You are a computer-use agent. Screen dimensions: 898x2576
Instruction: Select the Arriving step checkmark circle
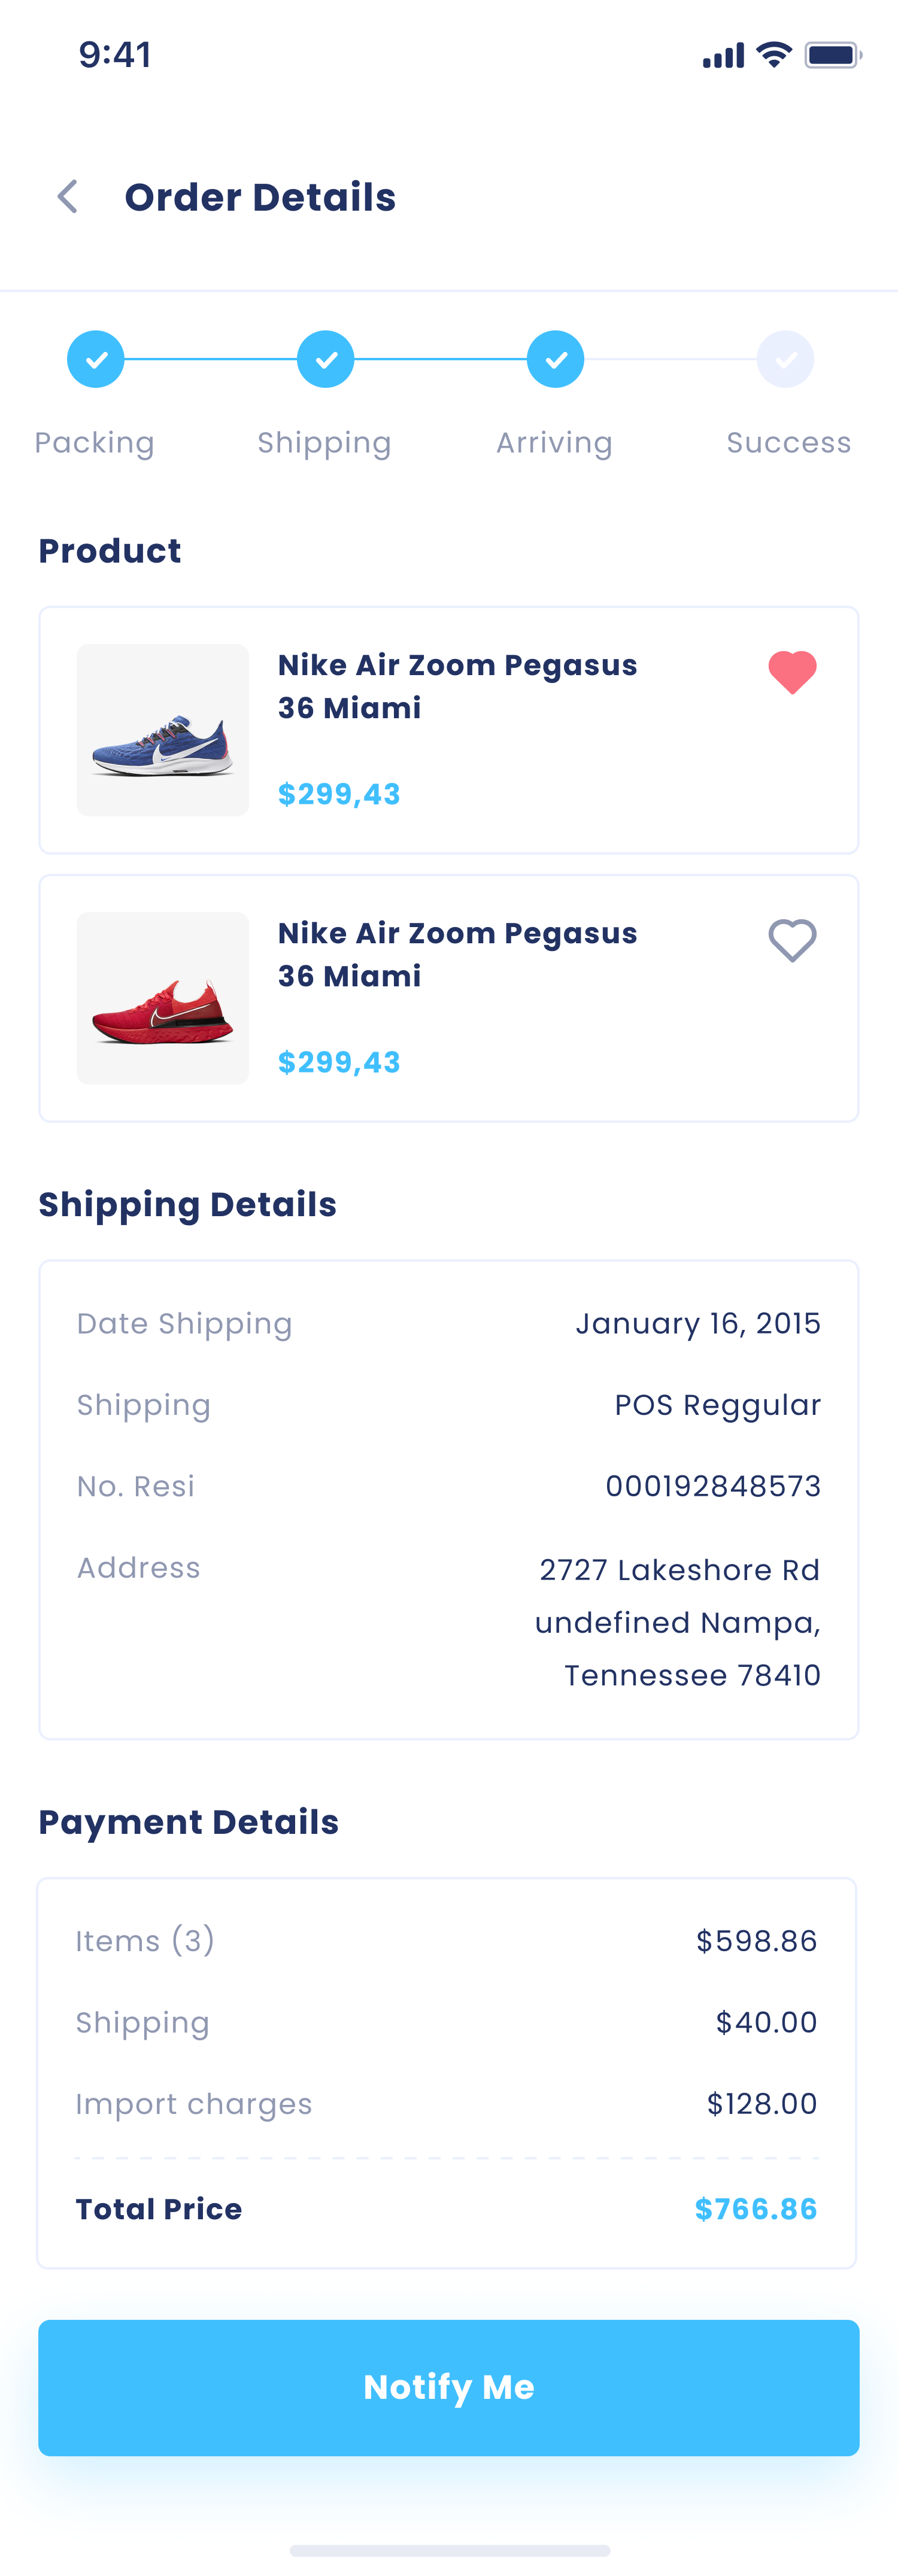[556, 359]
